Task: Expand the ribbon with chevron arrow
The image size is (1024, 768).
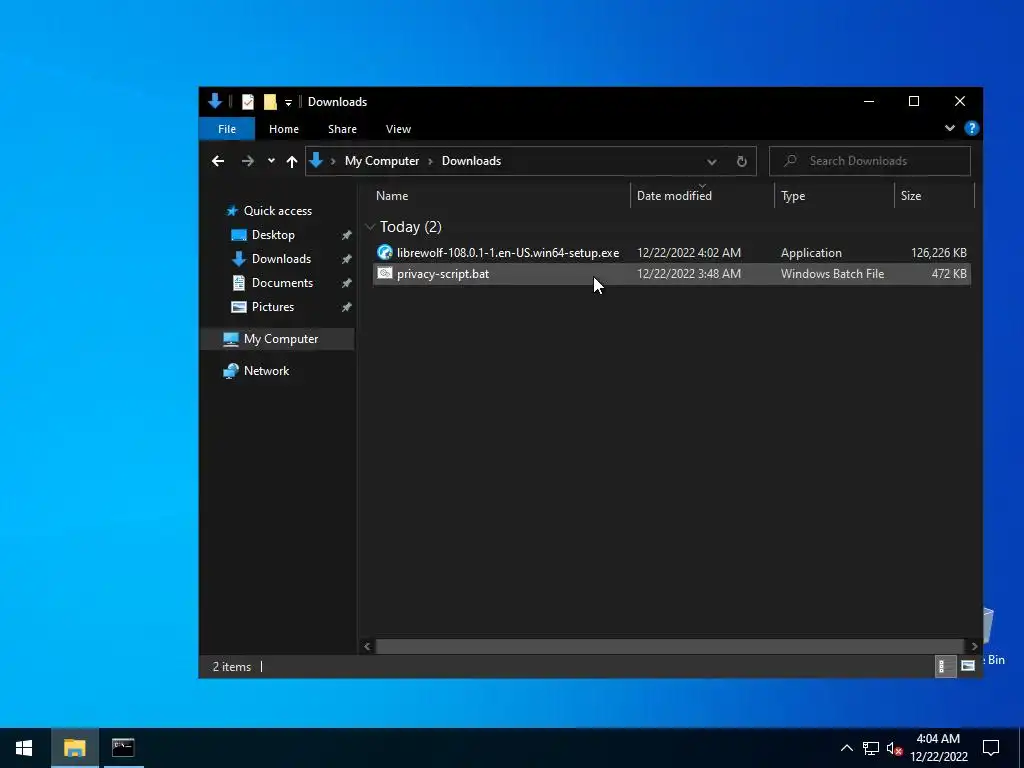Action: [950, 128]
